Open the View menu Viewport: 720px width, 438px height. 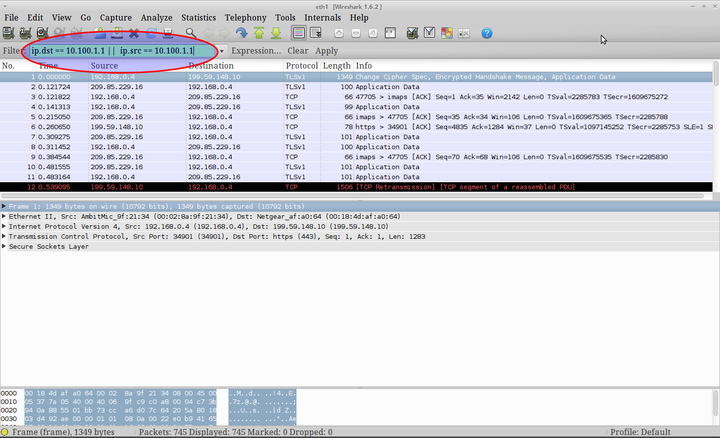[61, 17]
